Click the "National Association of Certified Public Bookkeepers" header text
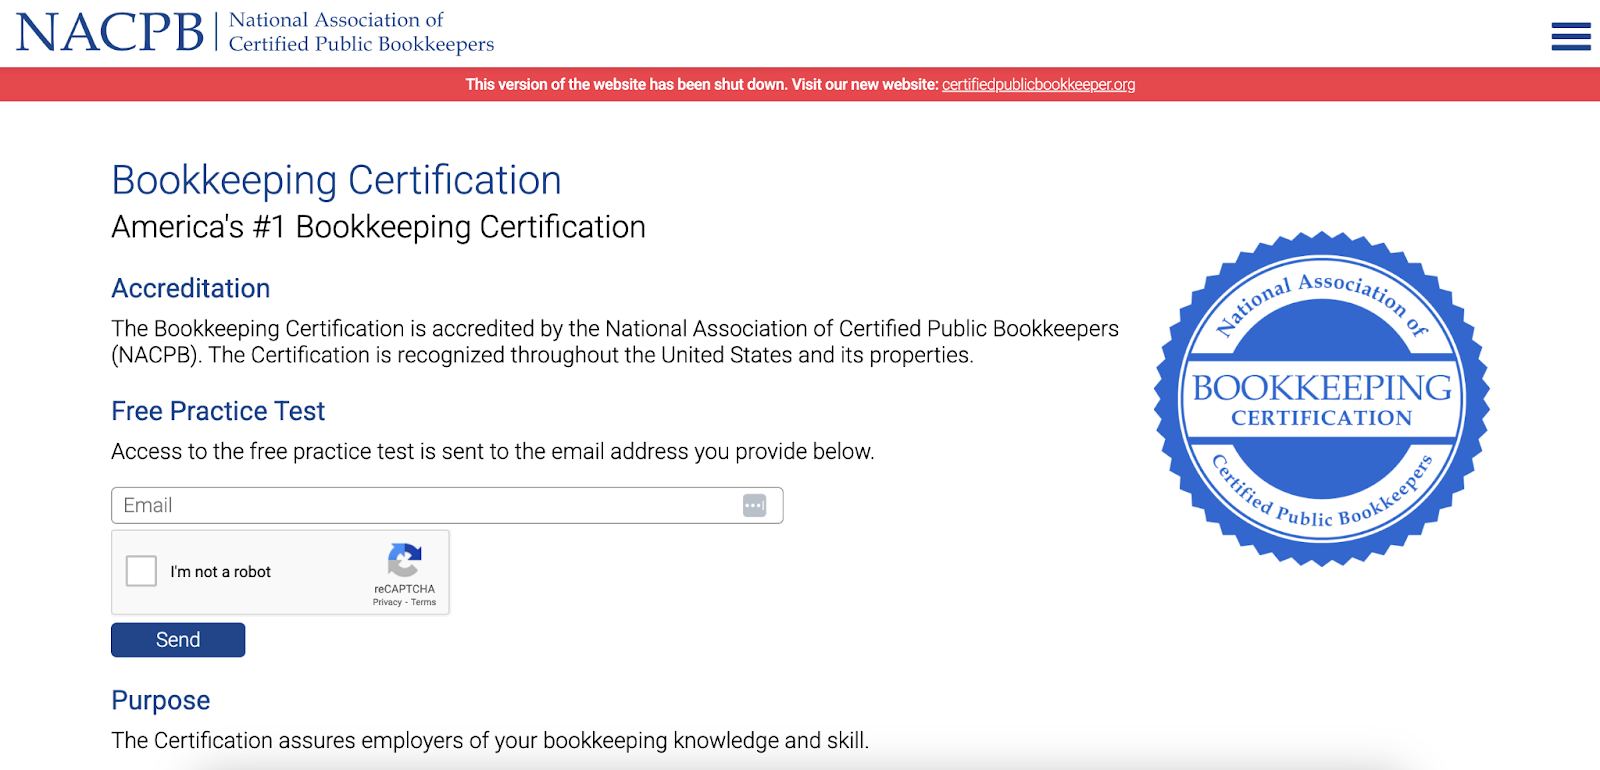This screenshot has height=770, width=1600. pos(361,32)
